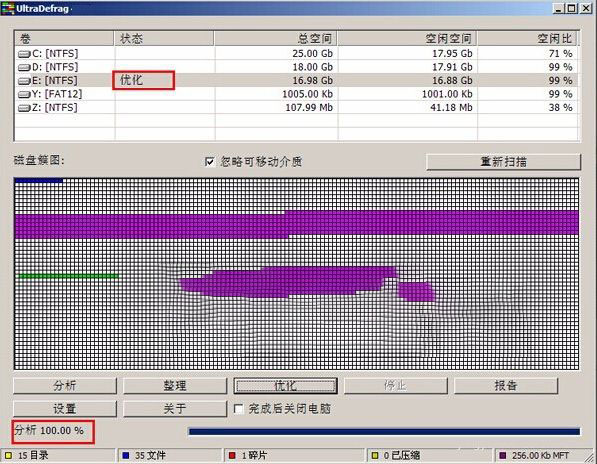Click the UltraDefrag title bar app icon

7,8
